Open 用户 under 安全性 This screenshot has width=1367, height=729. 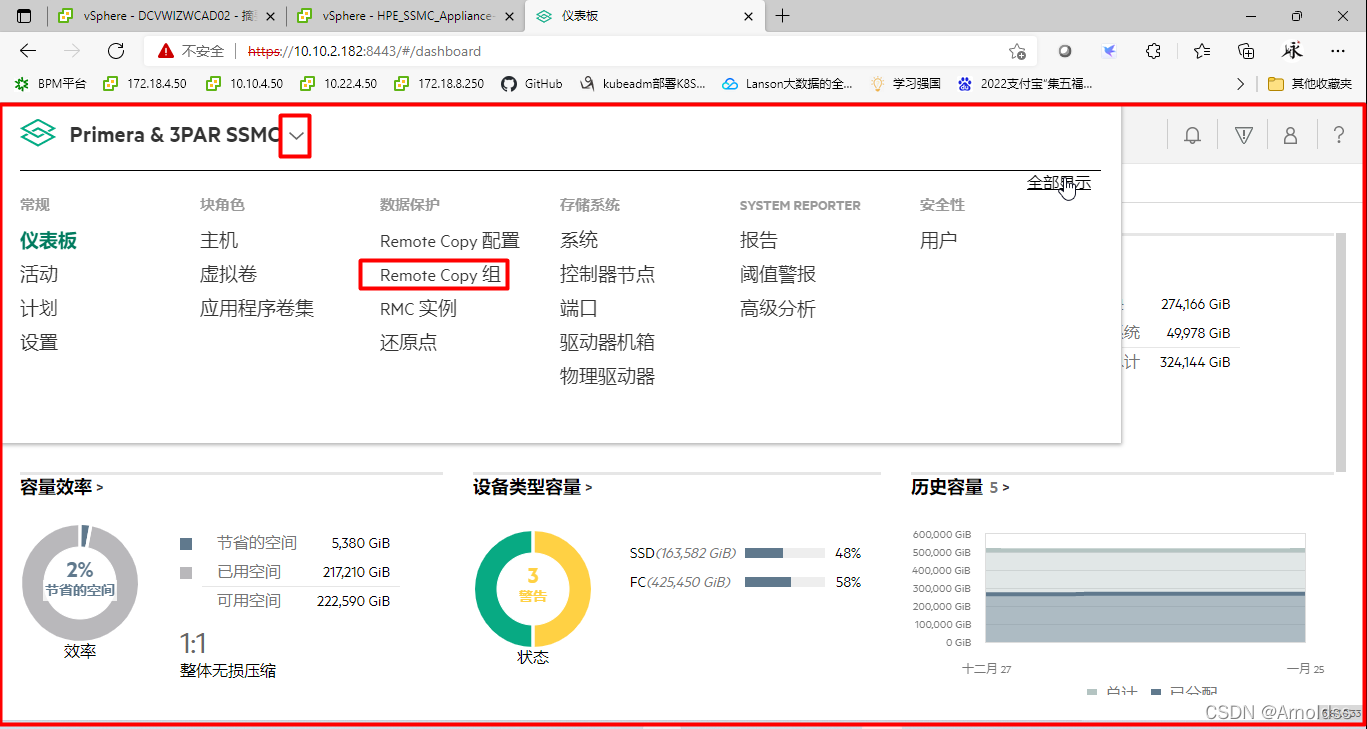pos(939,241)
